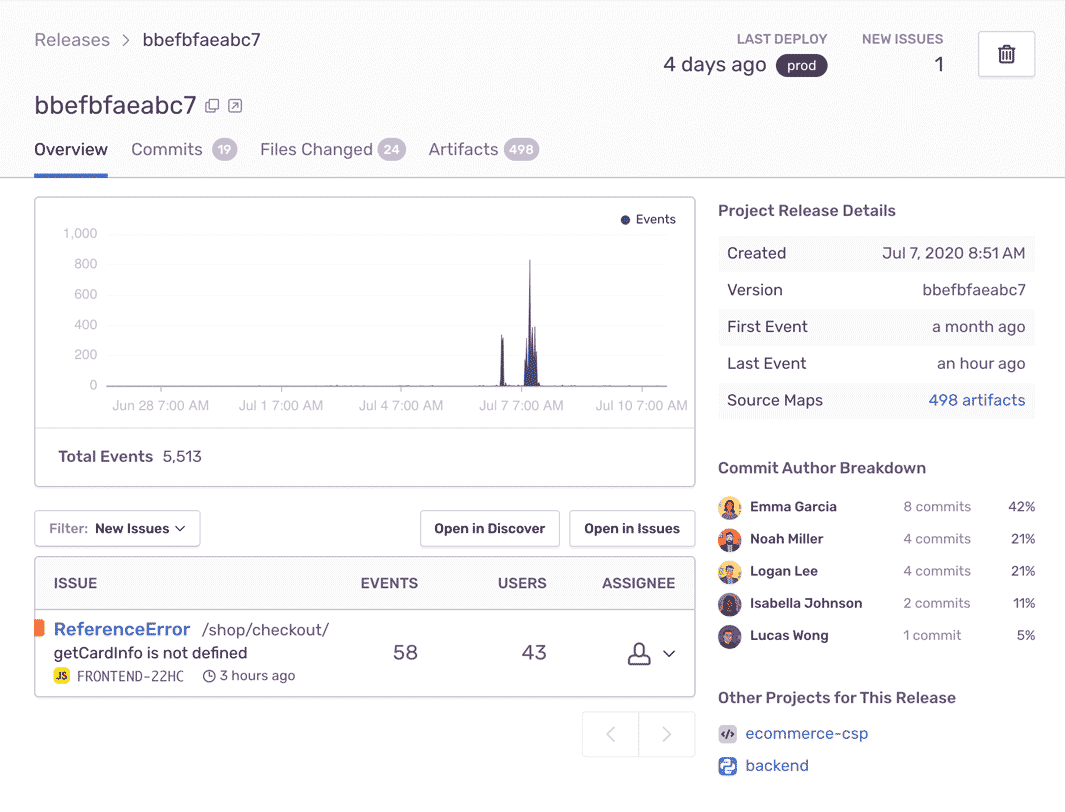Viewport: 1065px width, 812px height.
Task: Open release externally via the external-link icon
Action: (x=236, y=104)
